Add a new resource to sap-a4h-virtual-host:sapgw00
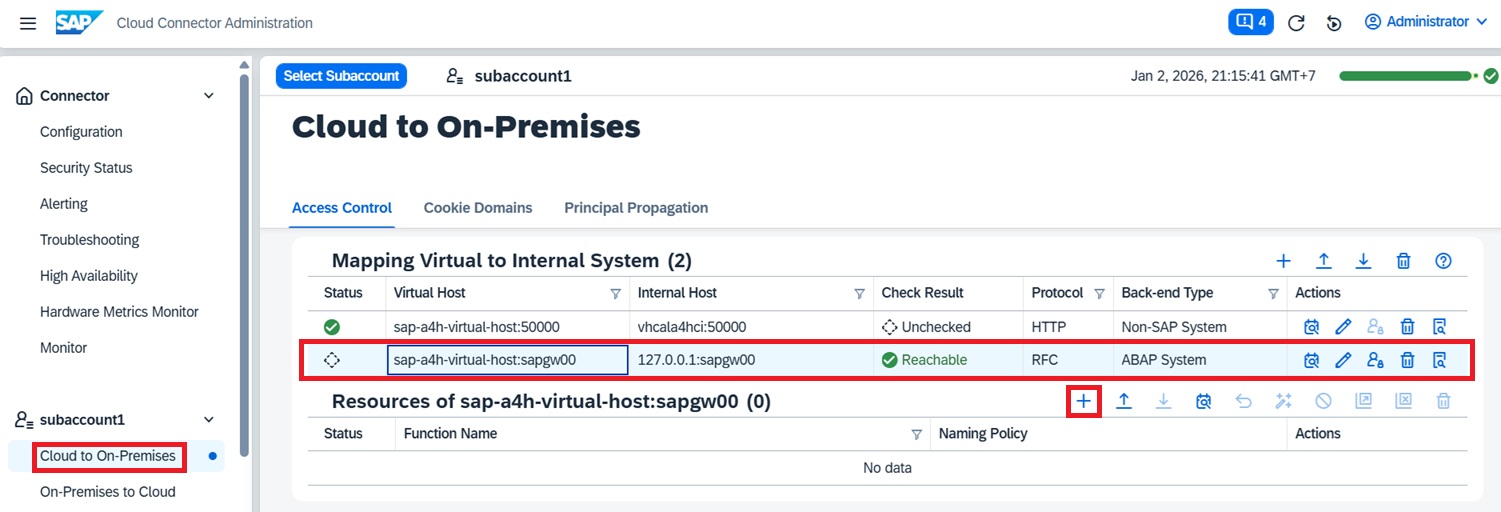The width and height of the screenshot is (1501, 512). (x=1084, y=401)
